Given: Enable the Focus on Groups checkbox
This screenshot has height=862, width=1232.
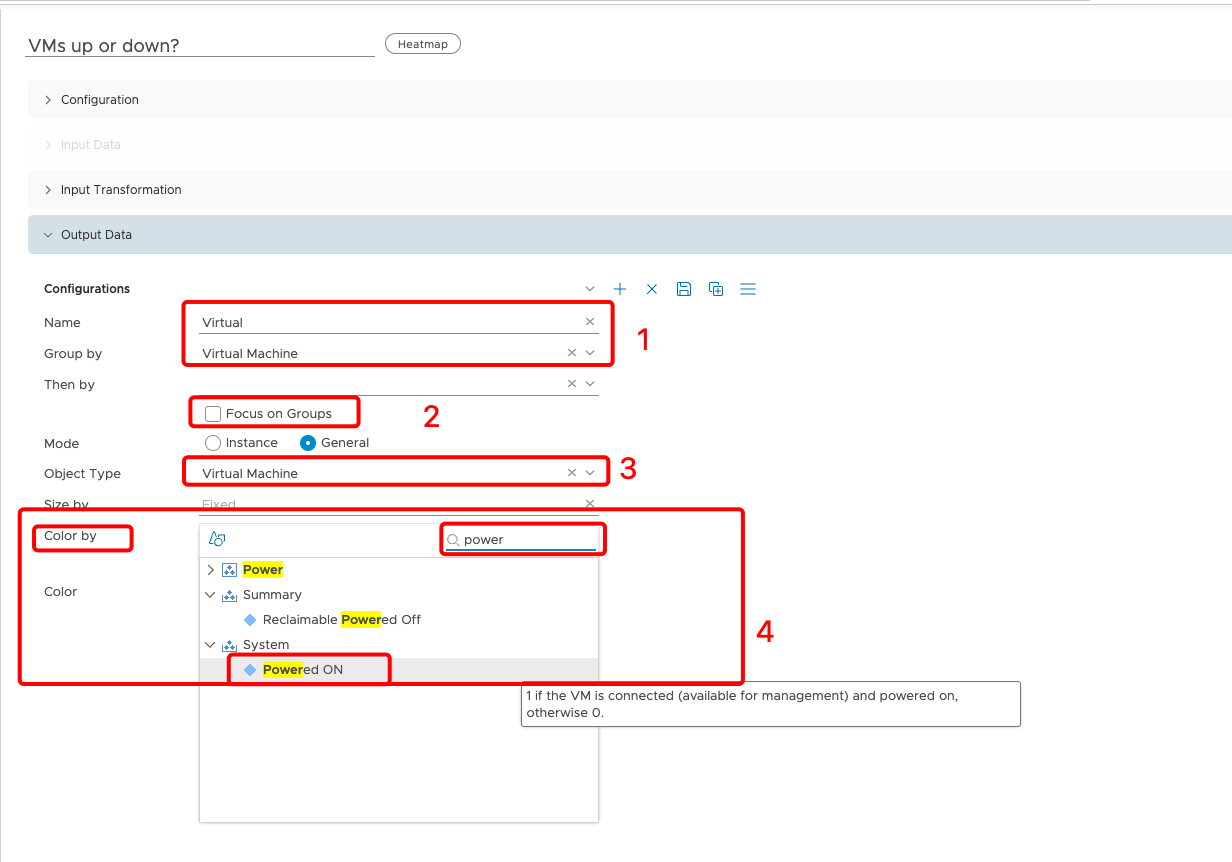Looking at the screenshot, I should point(212,412).
